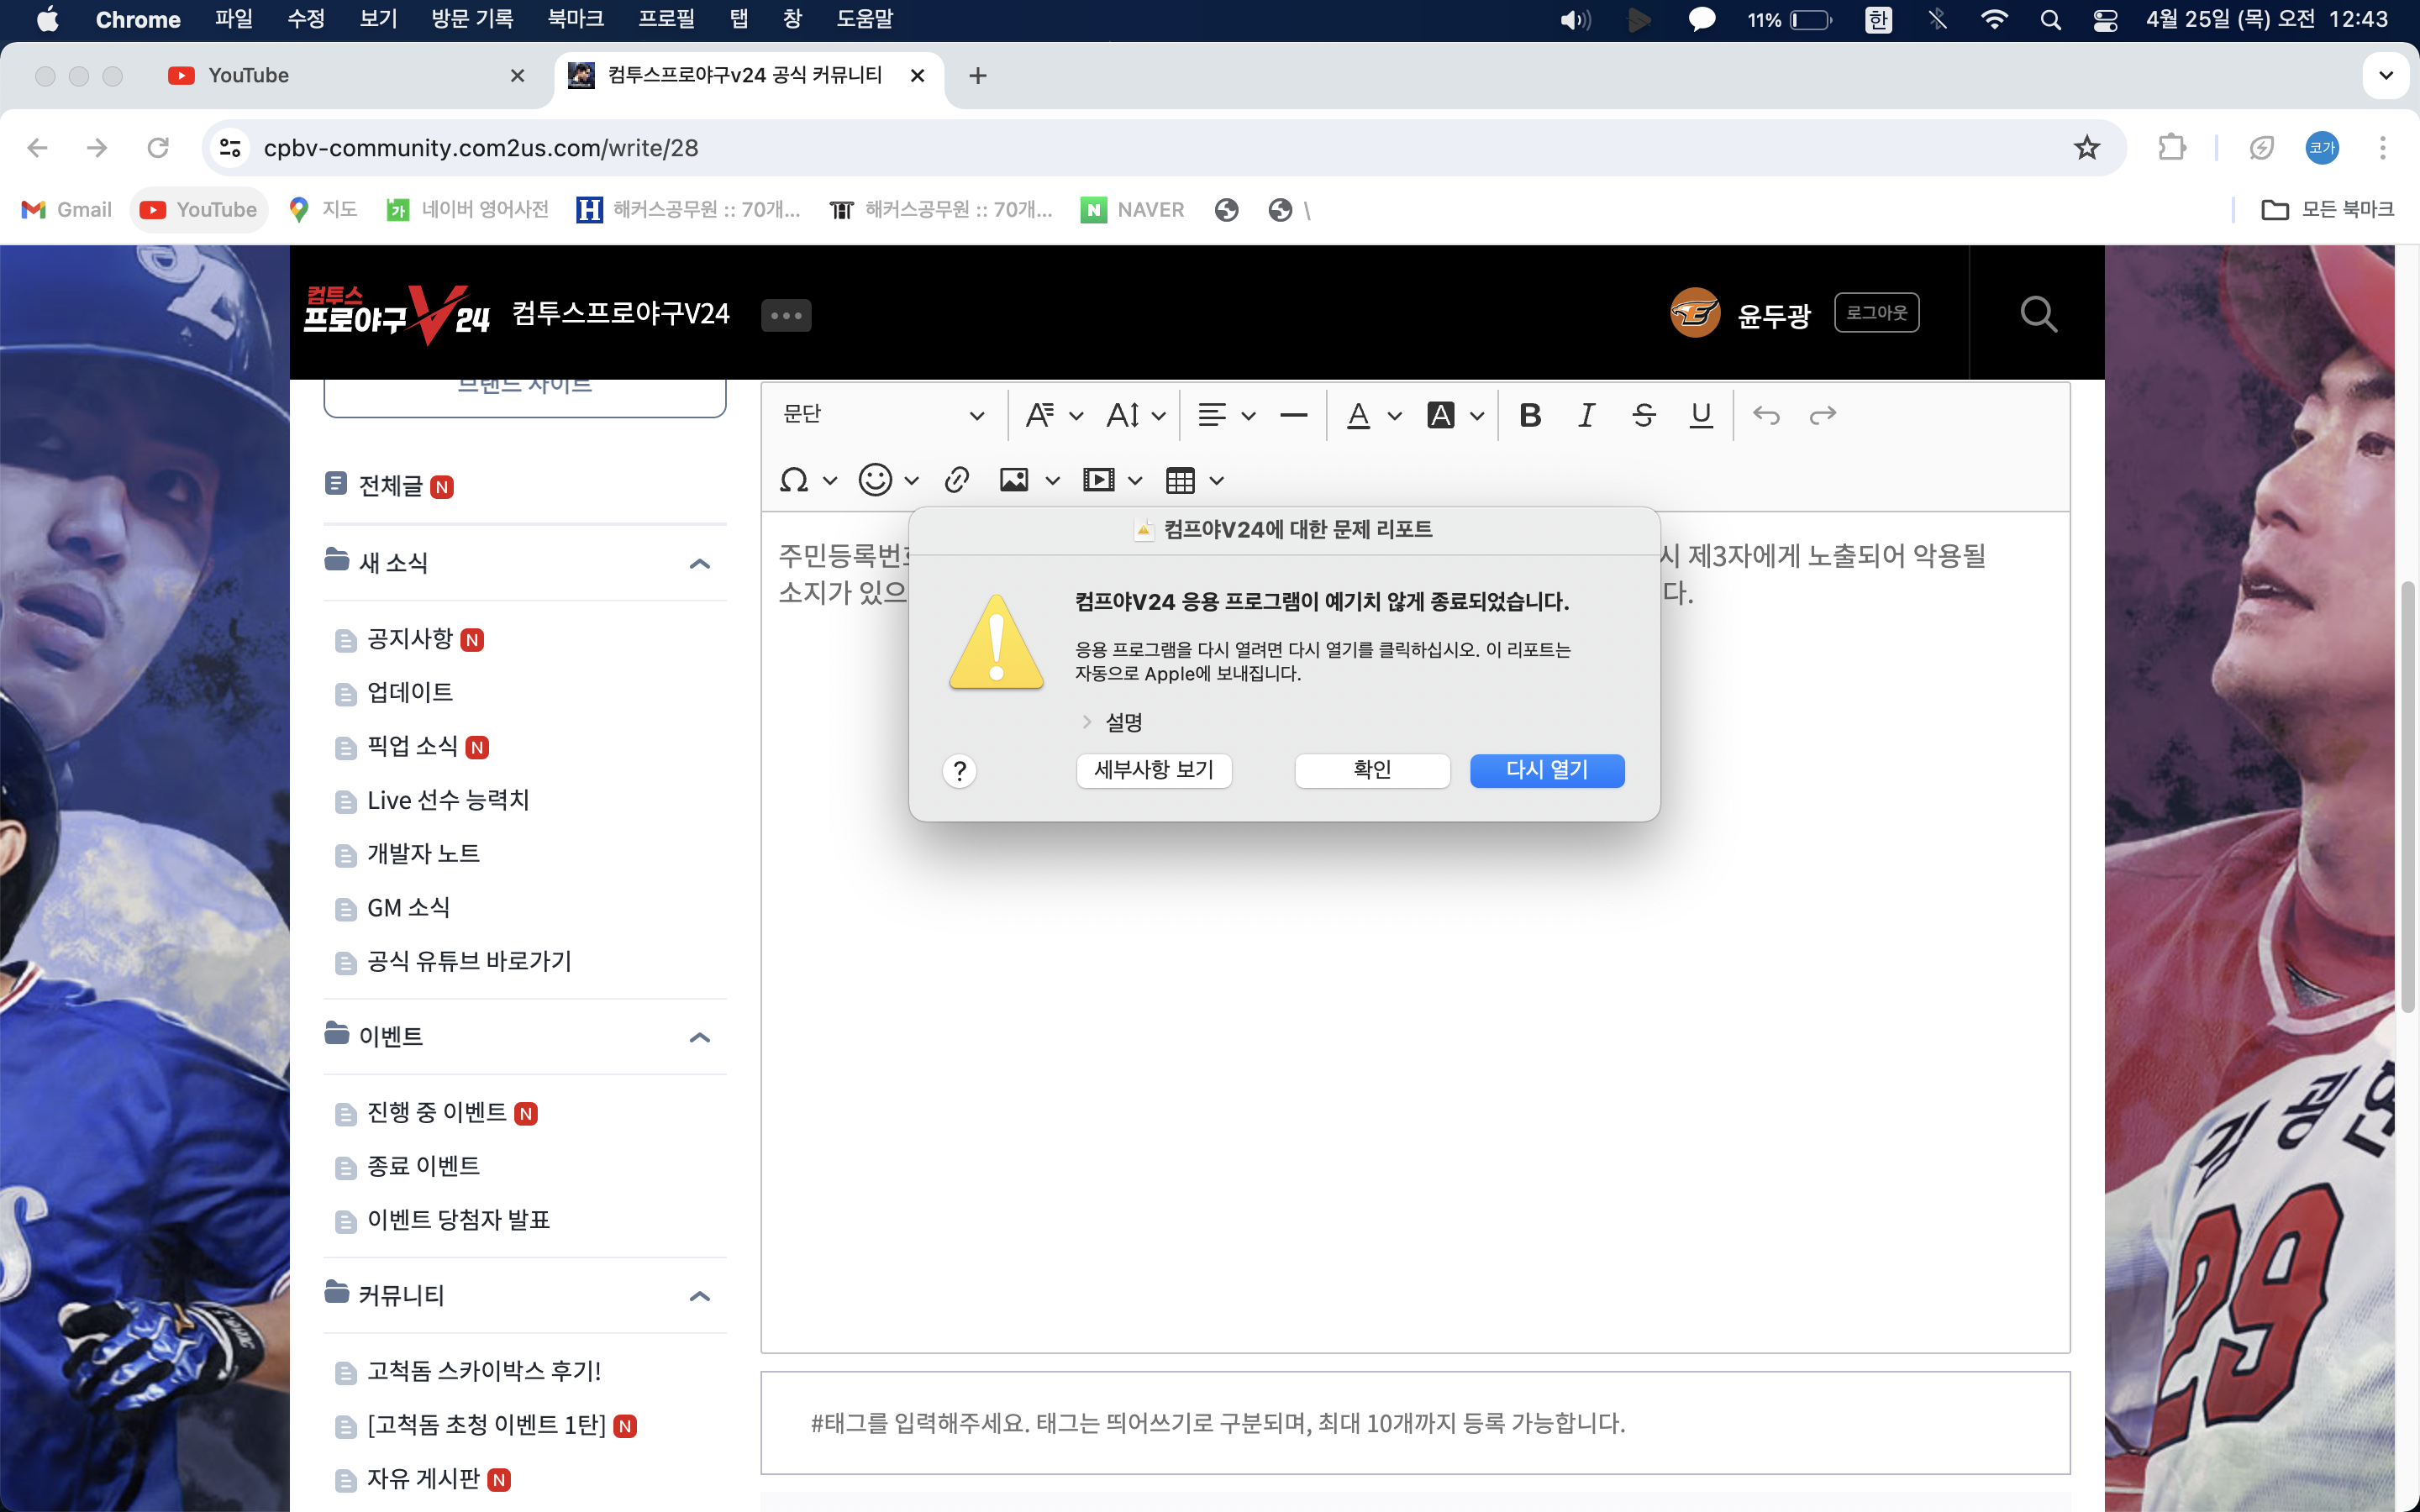Click the 다시 열기 button
2420x1512 pixels.
tap(1546, 770)
